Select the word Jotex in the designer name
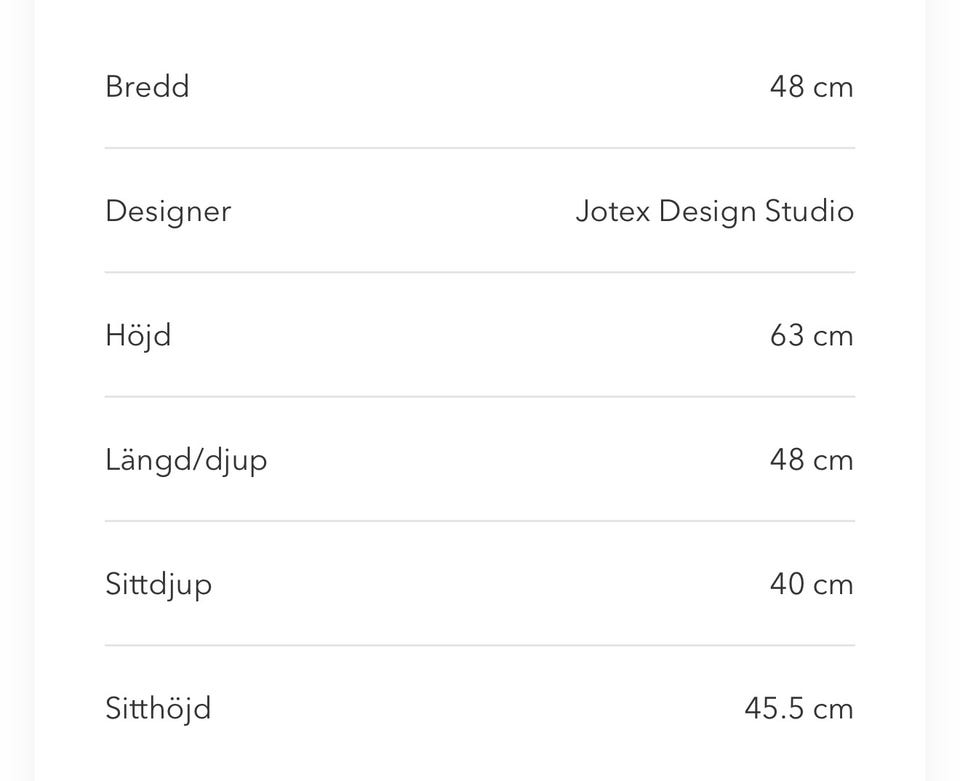The image size is (960, 781). coord(612,211)
